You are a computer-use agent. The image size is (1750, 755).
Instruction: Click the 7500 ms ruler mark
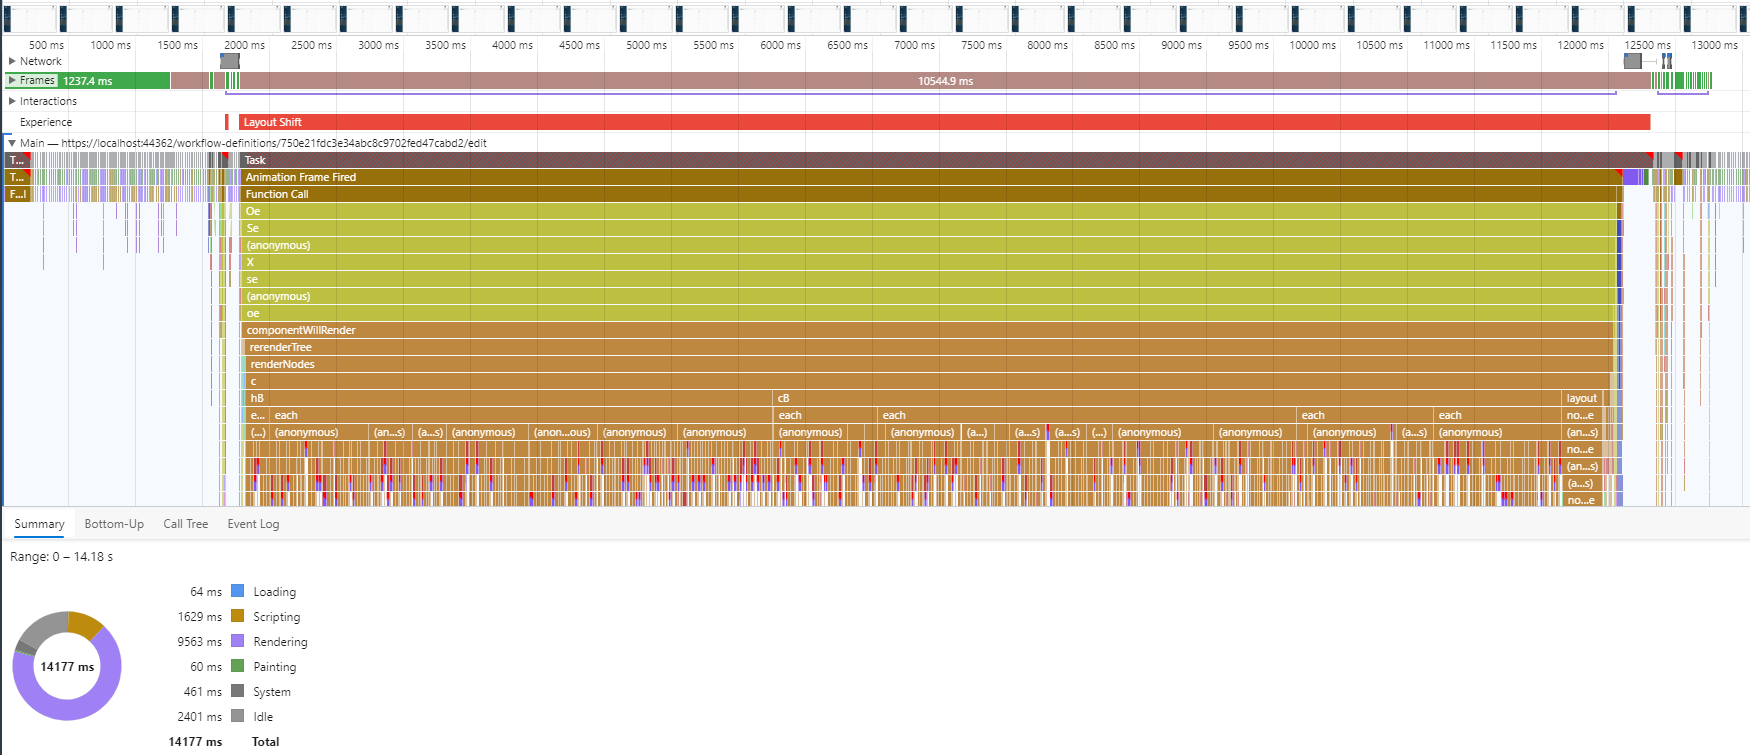pyautogui.click(x=981, y=45)
